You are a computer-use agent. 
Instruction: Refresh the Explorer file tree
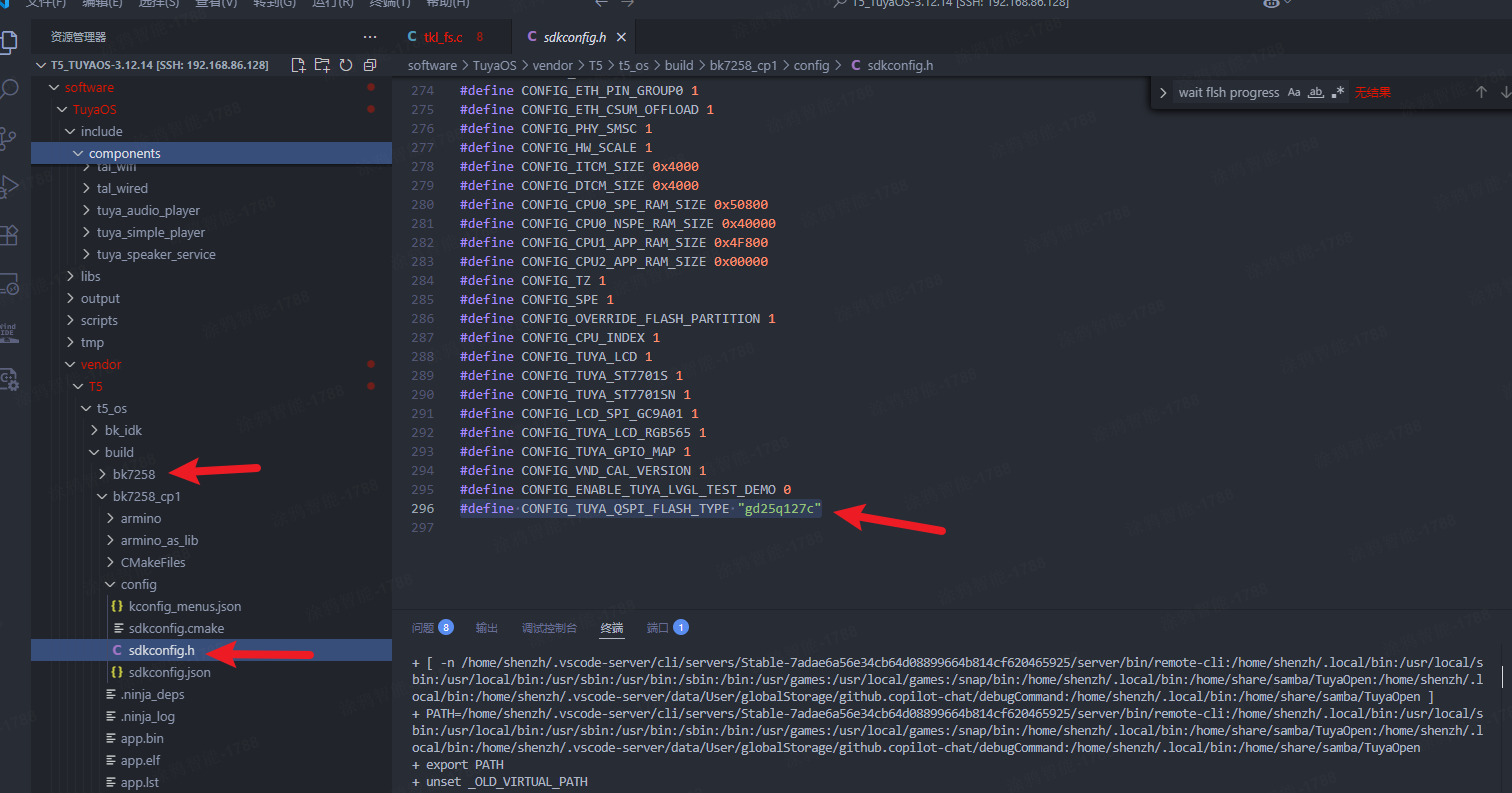pos(346,65)
